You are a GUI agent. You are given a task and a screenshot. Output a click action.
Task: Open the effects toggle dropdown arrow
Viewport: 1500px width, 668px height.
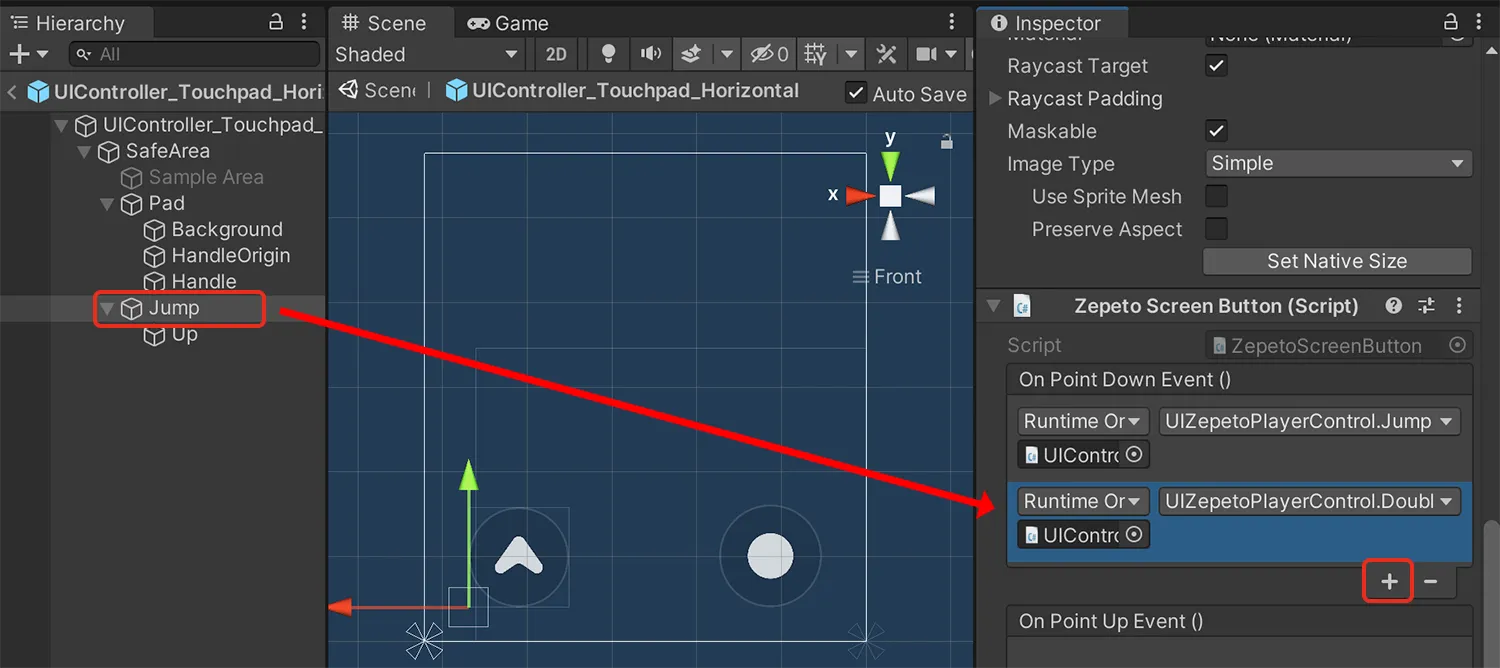pos(727,54)
